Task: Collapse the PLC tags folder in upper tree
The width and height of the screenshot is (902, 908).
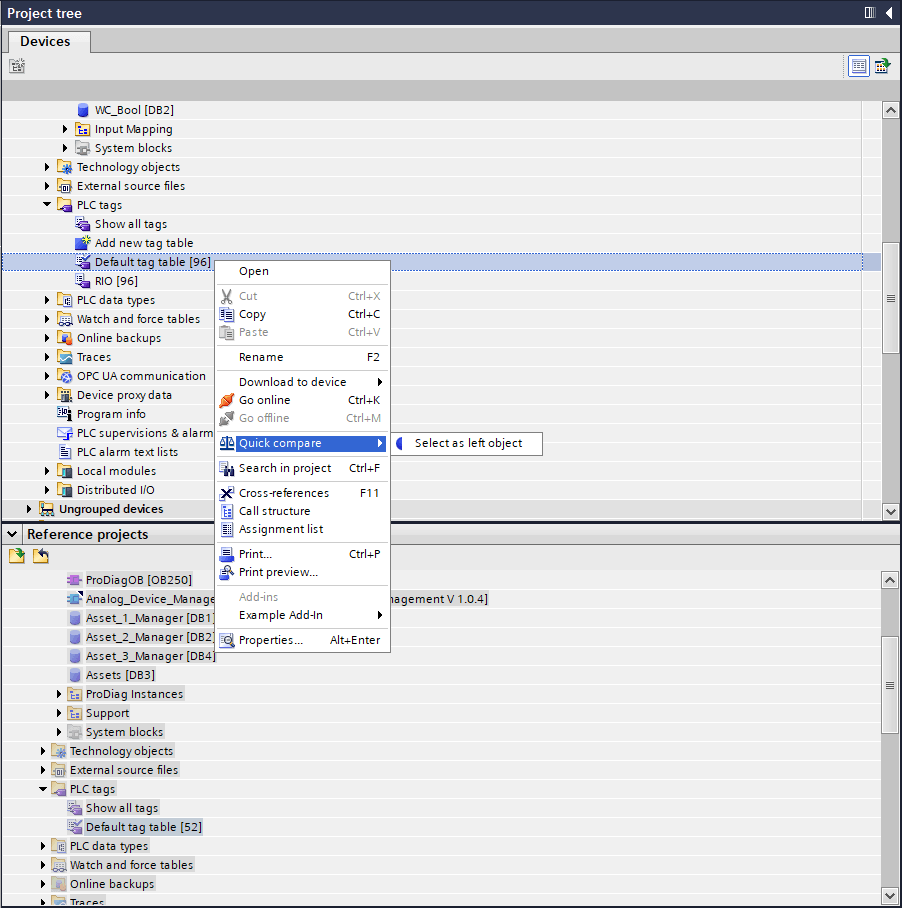Action: (47, 205)
